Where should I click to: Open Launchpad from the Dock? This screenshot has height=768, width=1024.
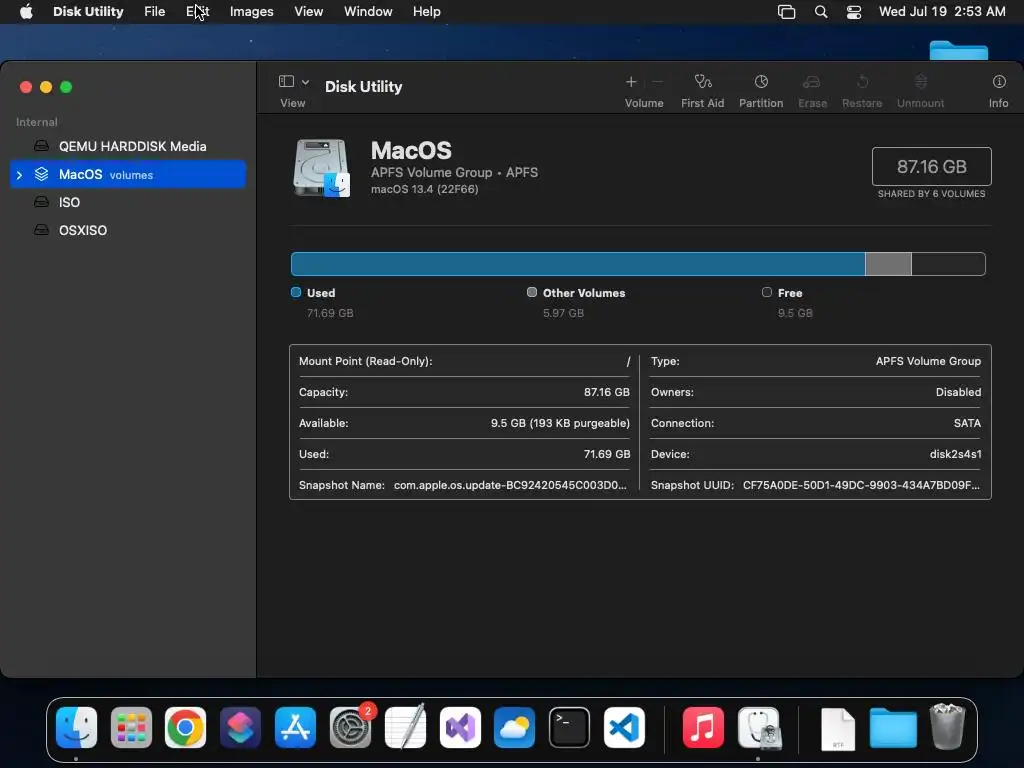(x=131, y=728)
